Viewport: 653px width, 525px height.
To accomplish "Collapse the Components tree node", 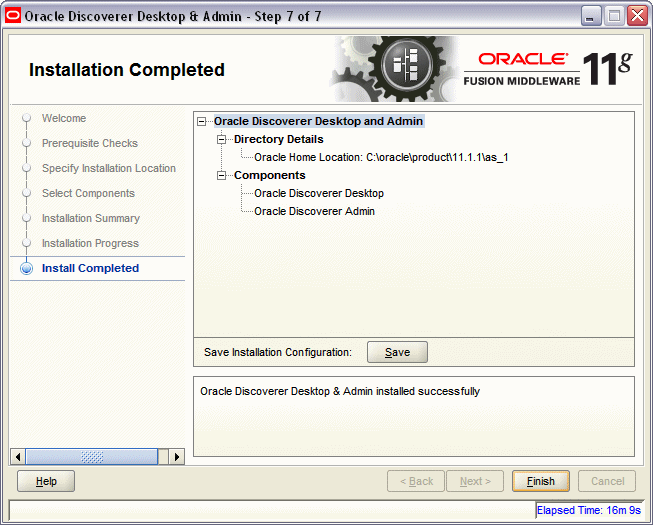I will pyautogui.click(x=222, y=176).
